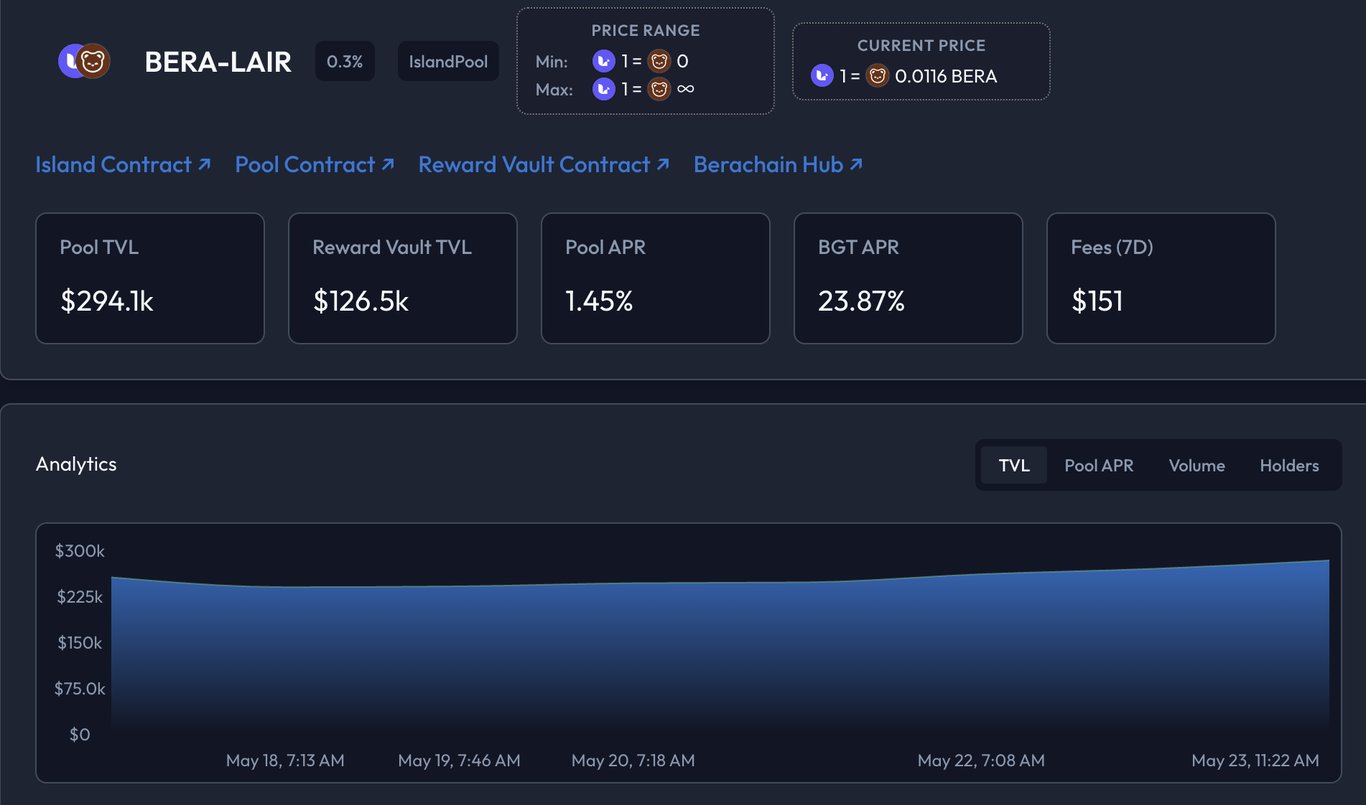Click the BGT APR stat card
Viewport: 1366px width, 805px height.
[x=908, y=278]
